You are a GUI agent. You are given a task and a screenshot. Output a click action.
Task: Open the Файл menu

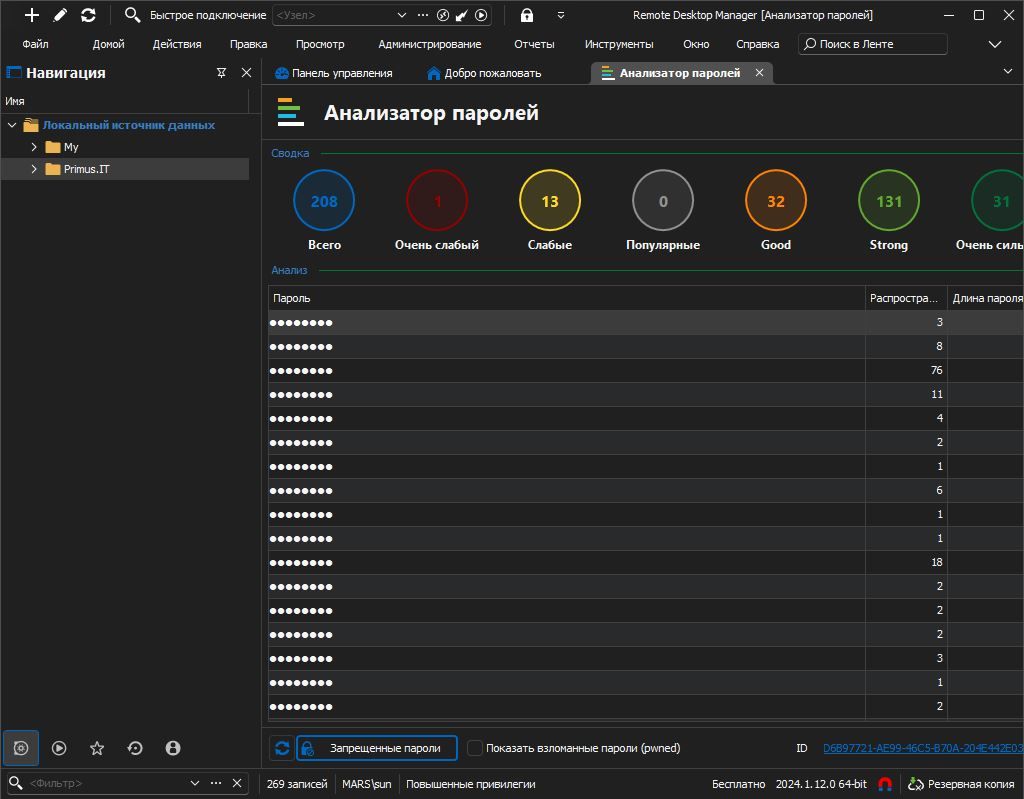[35, 44]
